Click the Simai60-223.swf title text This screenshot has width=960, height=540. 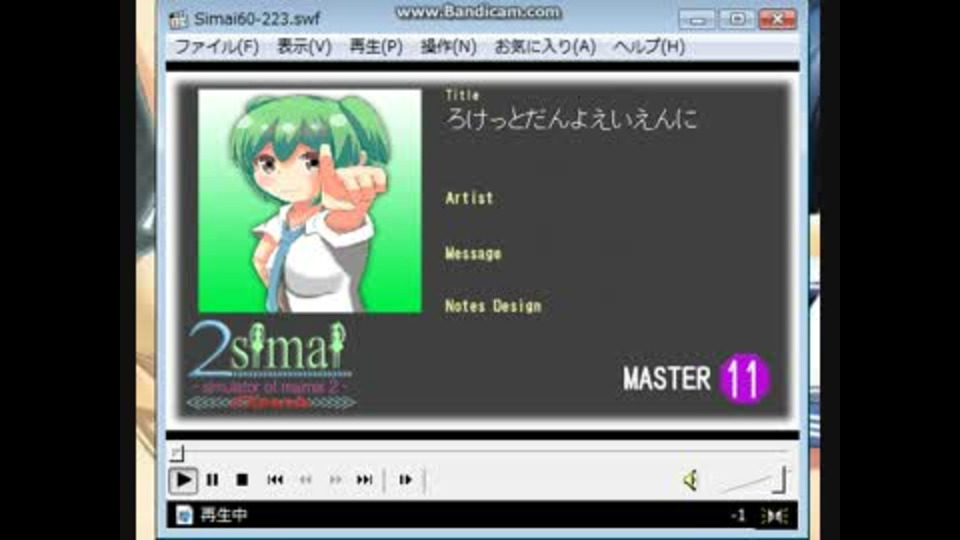(257, 19)
